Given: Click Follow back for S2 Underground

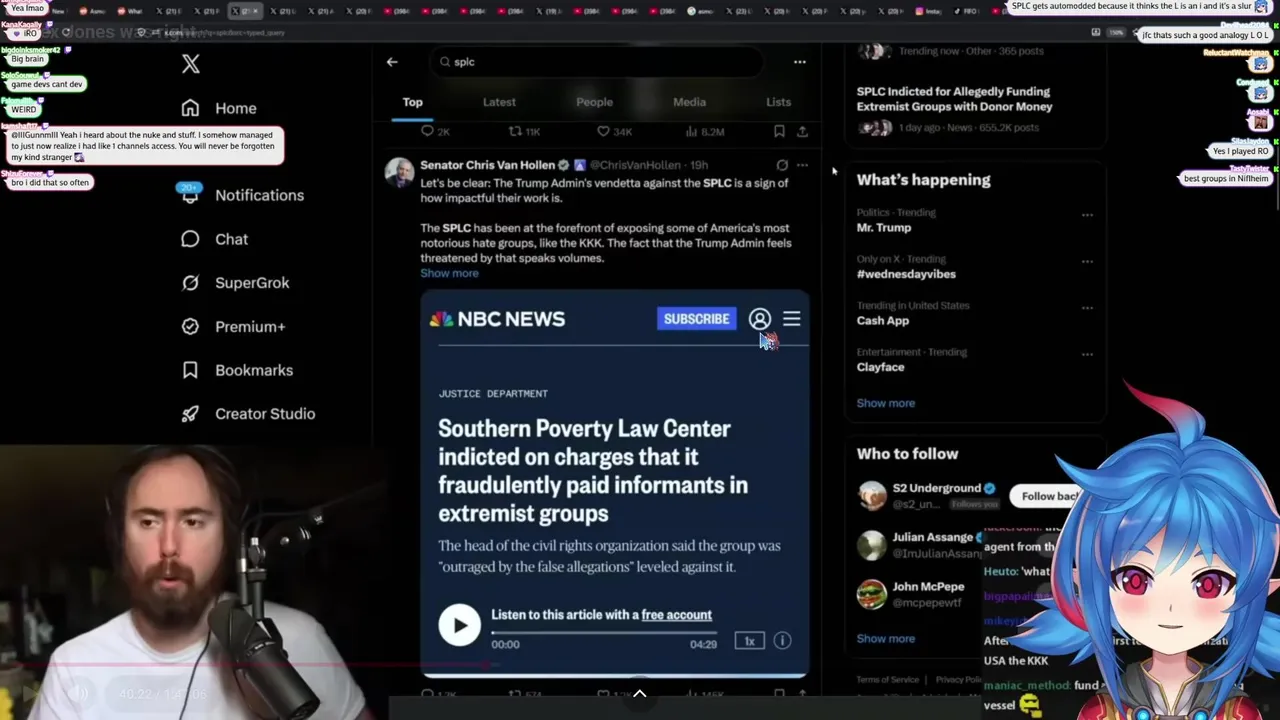Looking at the screenshot, I should point(1048,496).
